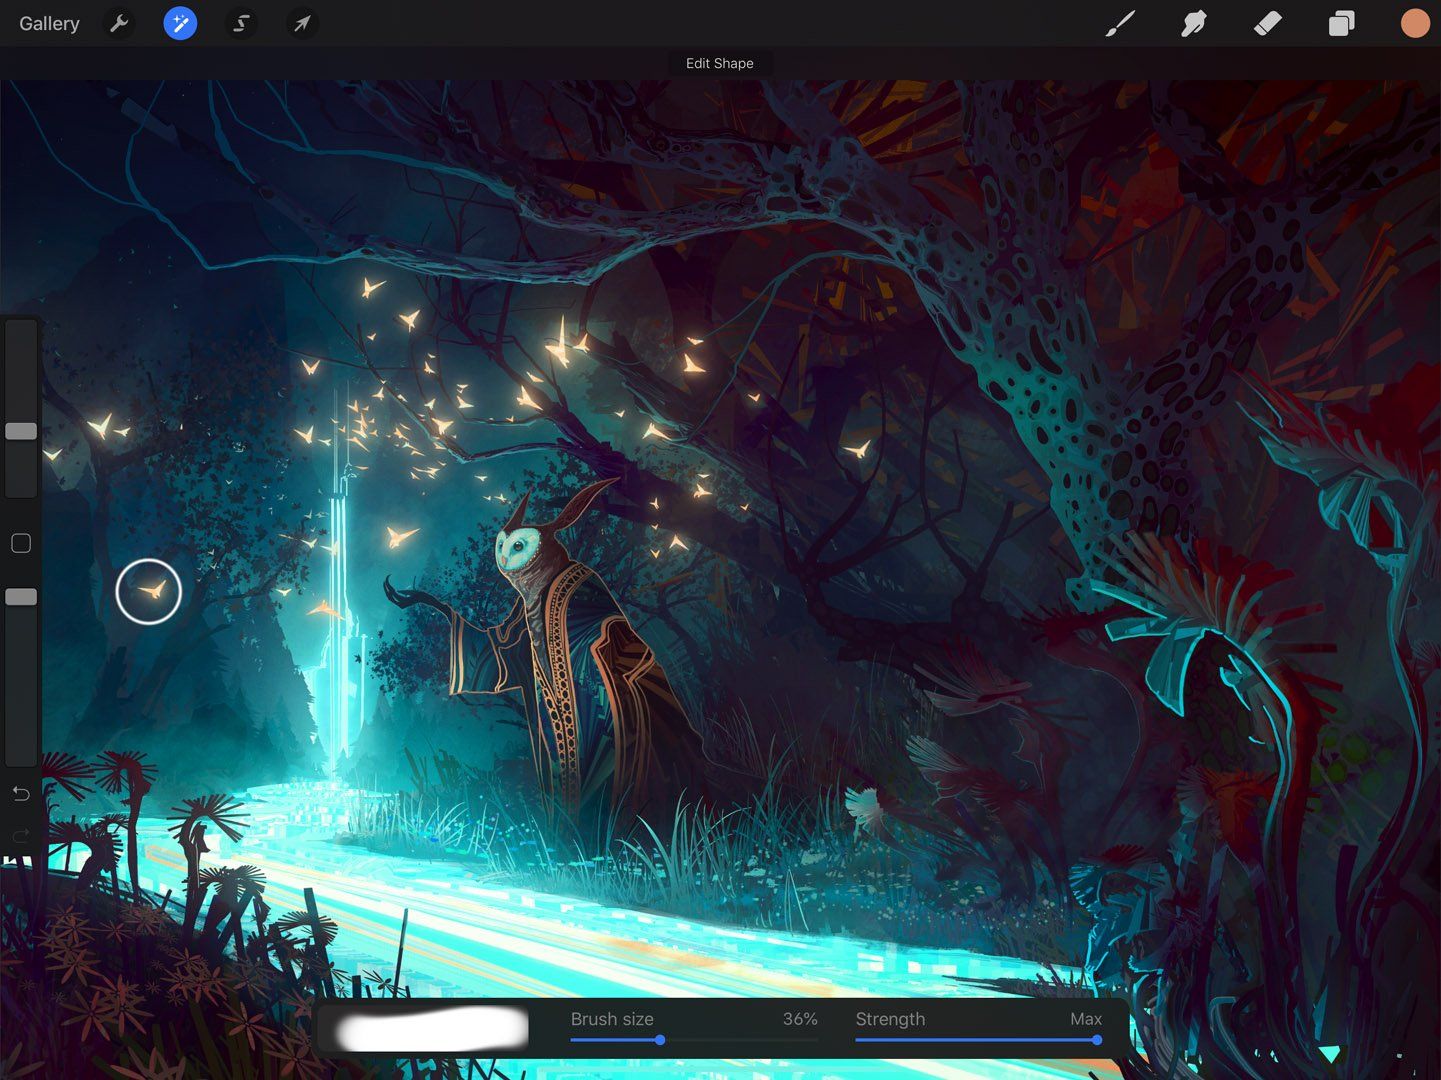Viewport: 1441px width, 1080px height.
Task: Open the active color swatch
Action: point(1414,23)
